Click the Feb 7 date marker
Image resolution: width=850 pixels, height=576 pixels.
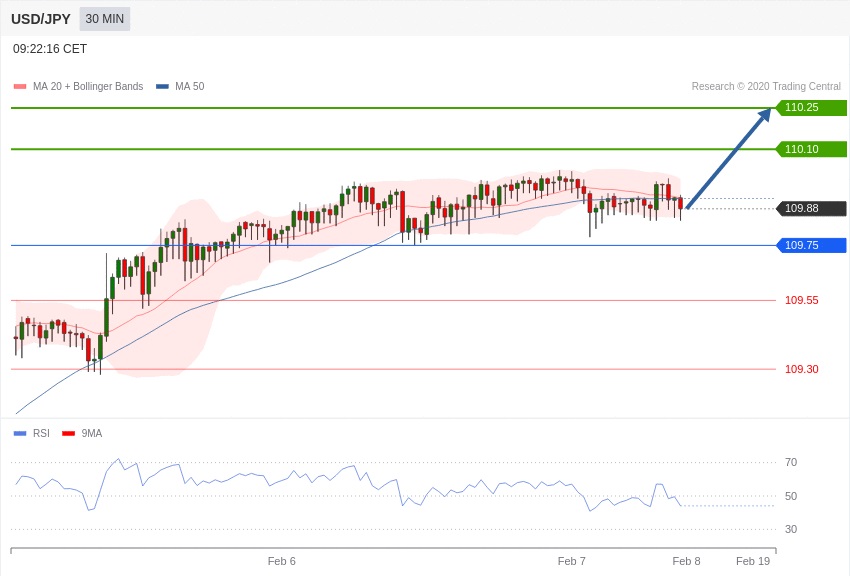click(571, 561)
